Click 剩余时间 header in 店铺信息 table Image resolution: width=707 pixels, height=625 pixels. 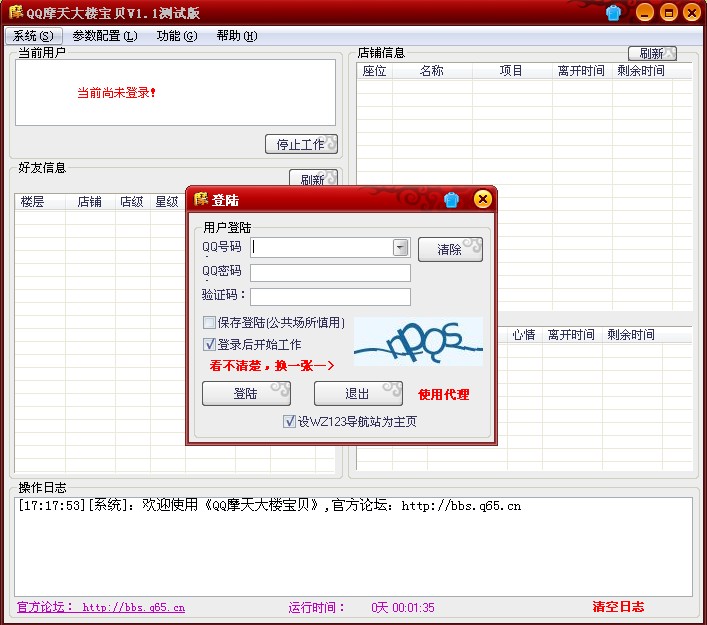click(641, 71)
